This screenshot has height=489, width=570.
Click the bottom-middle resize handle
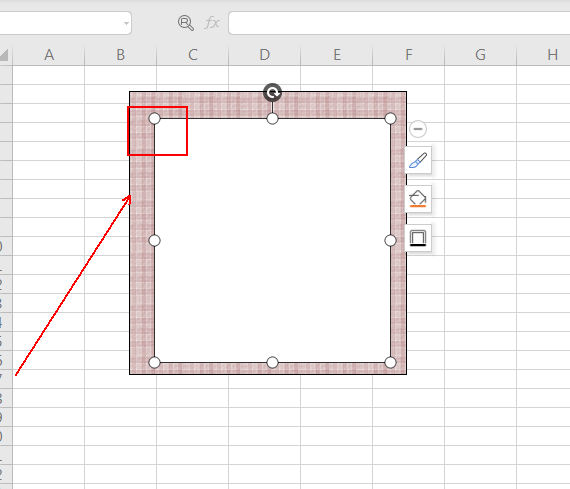coord(272,362)
